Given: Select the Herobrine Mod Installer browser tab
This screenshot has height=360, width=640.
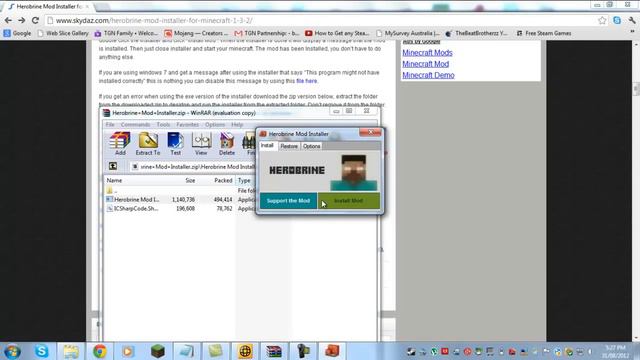Looking at the screenshot, I should (x=49, y=7).
